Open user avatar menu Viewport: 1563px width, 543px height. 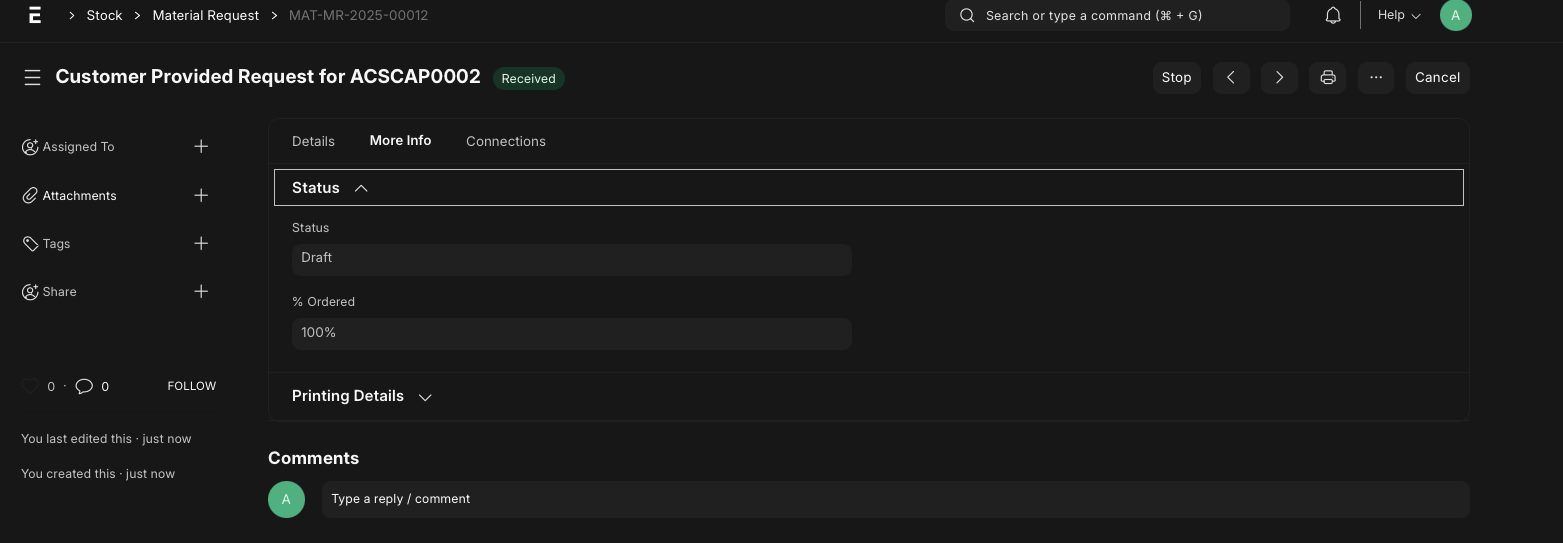(1455, 15)
